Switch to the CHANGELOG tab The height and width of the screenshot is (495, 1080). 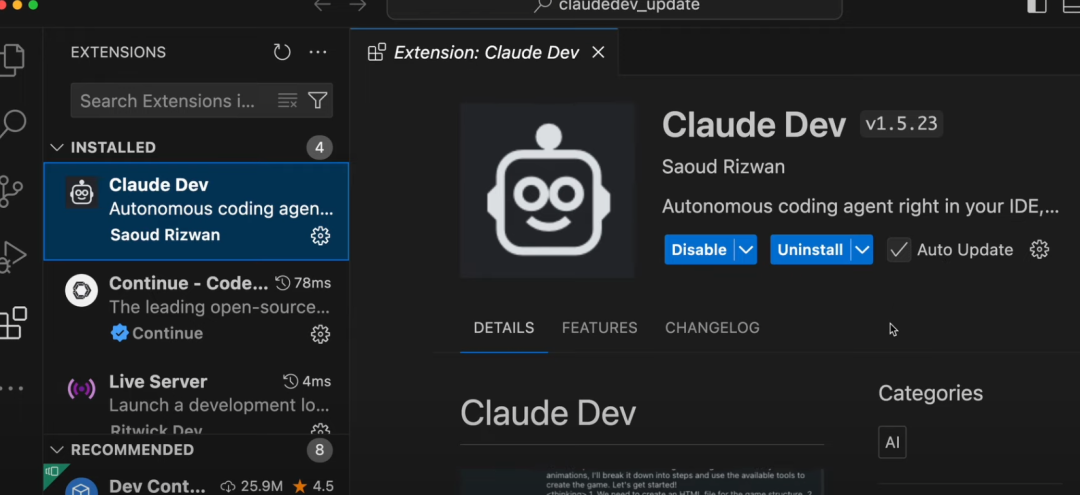(712, 328)
